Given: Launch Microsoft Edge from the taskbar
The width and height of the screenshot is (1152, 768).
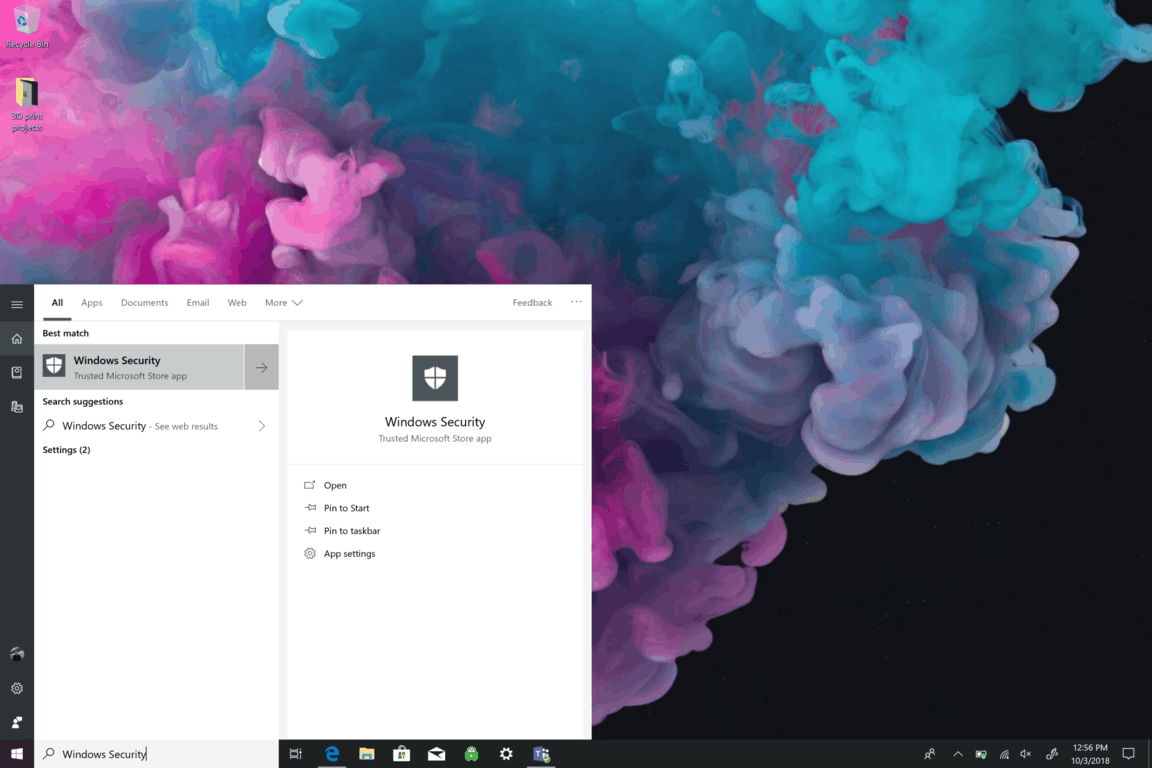Looking at the screenshot, I should click(x=332, y=754).
